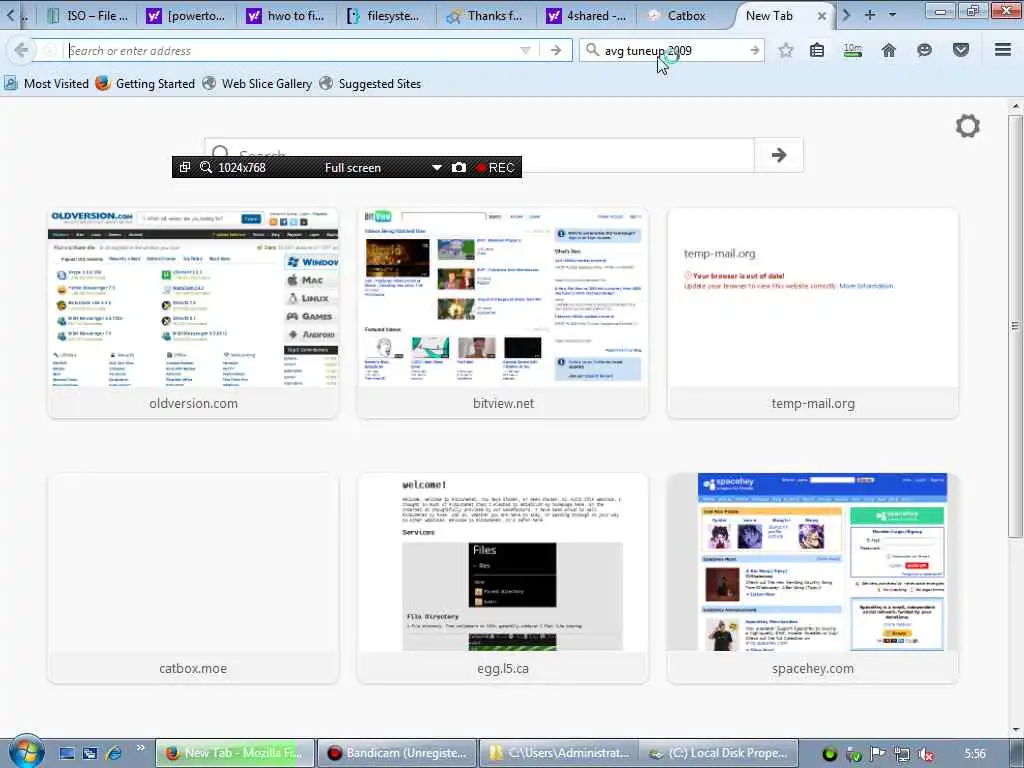This screenshot has height=768, width=1024.
Task: Close the New Tab tab
Action: point(822,16)
